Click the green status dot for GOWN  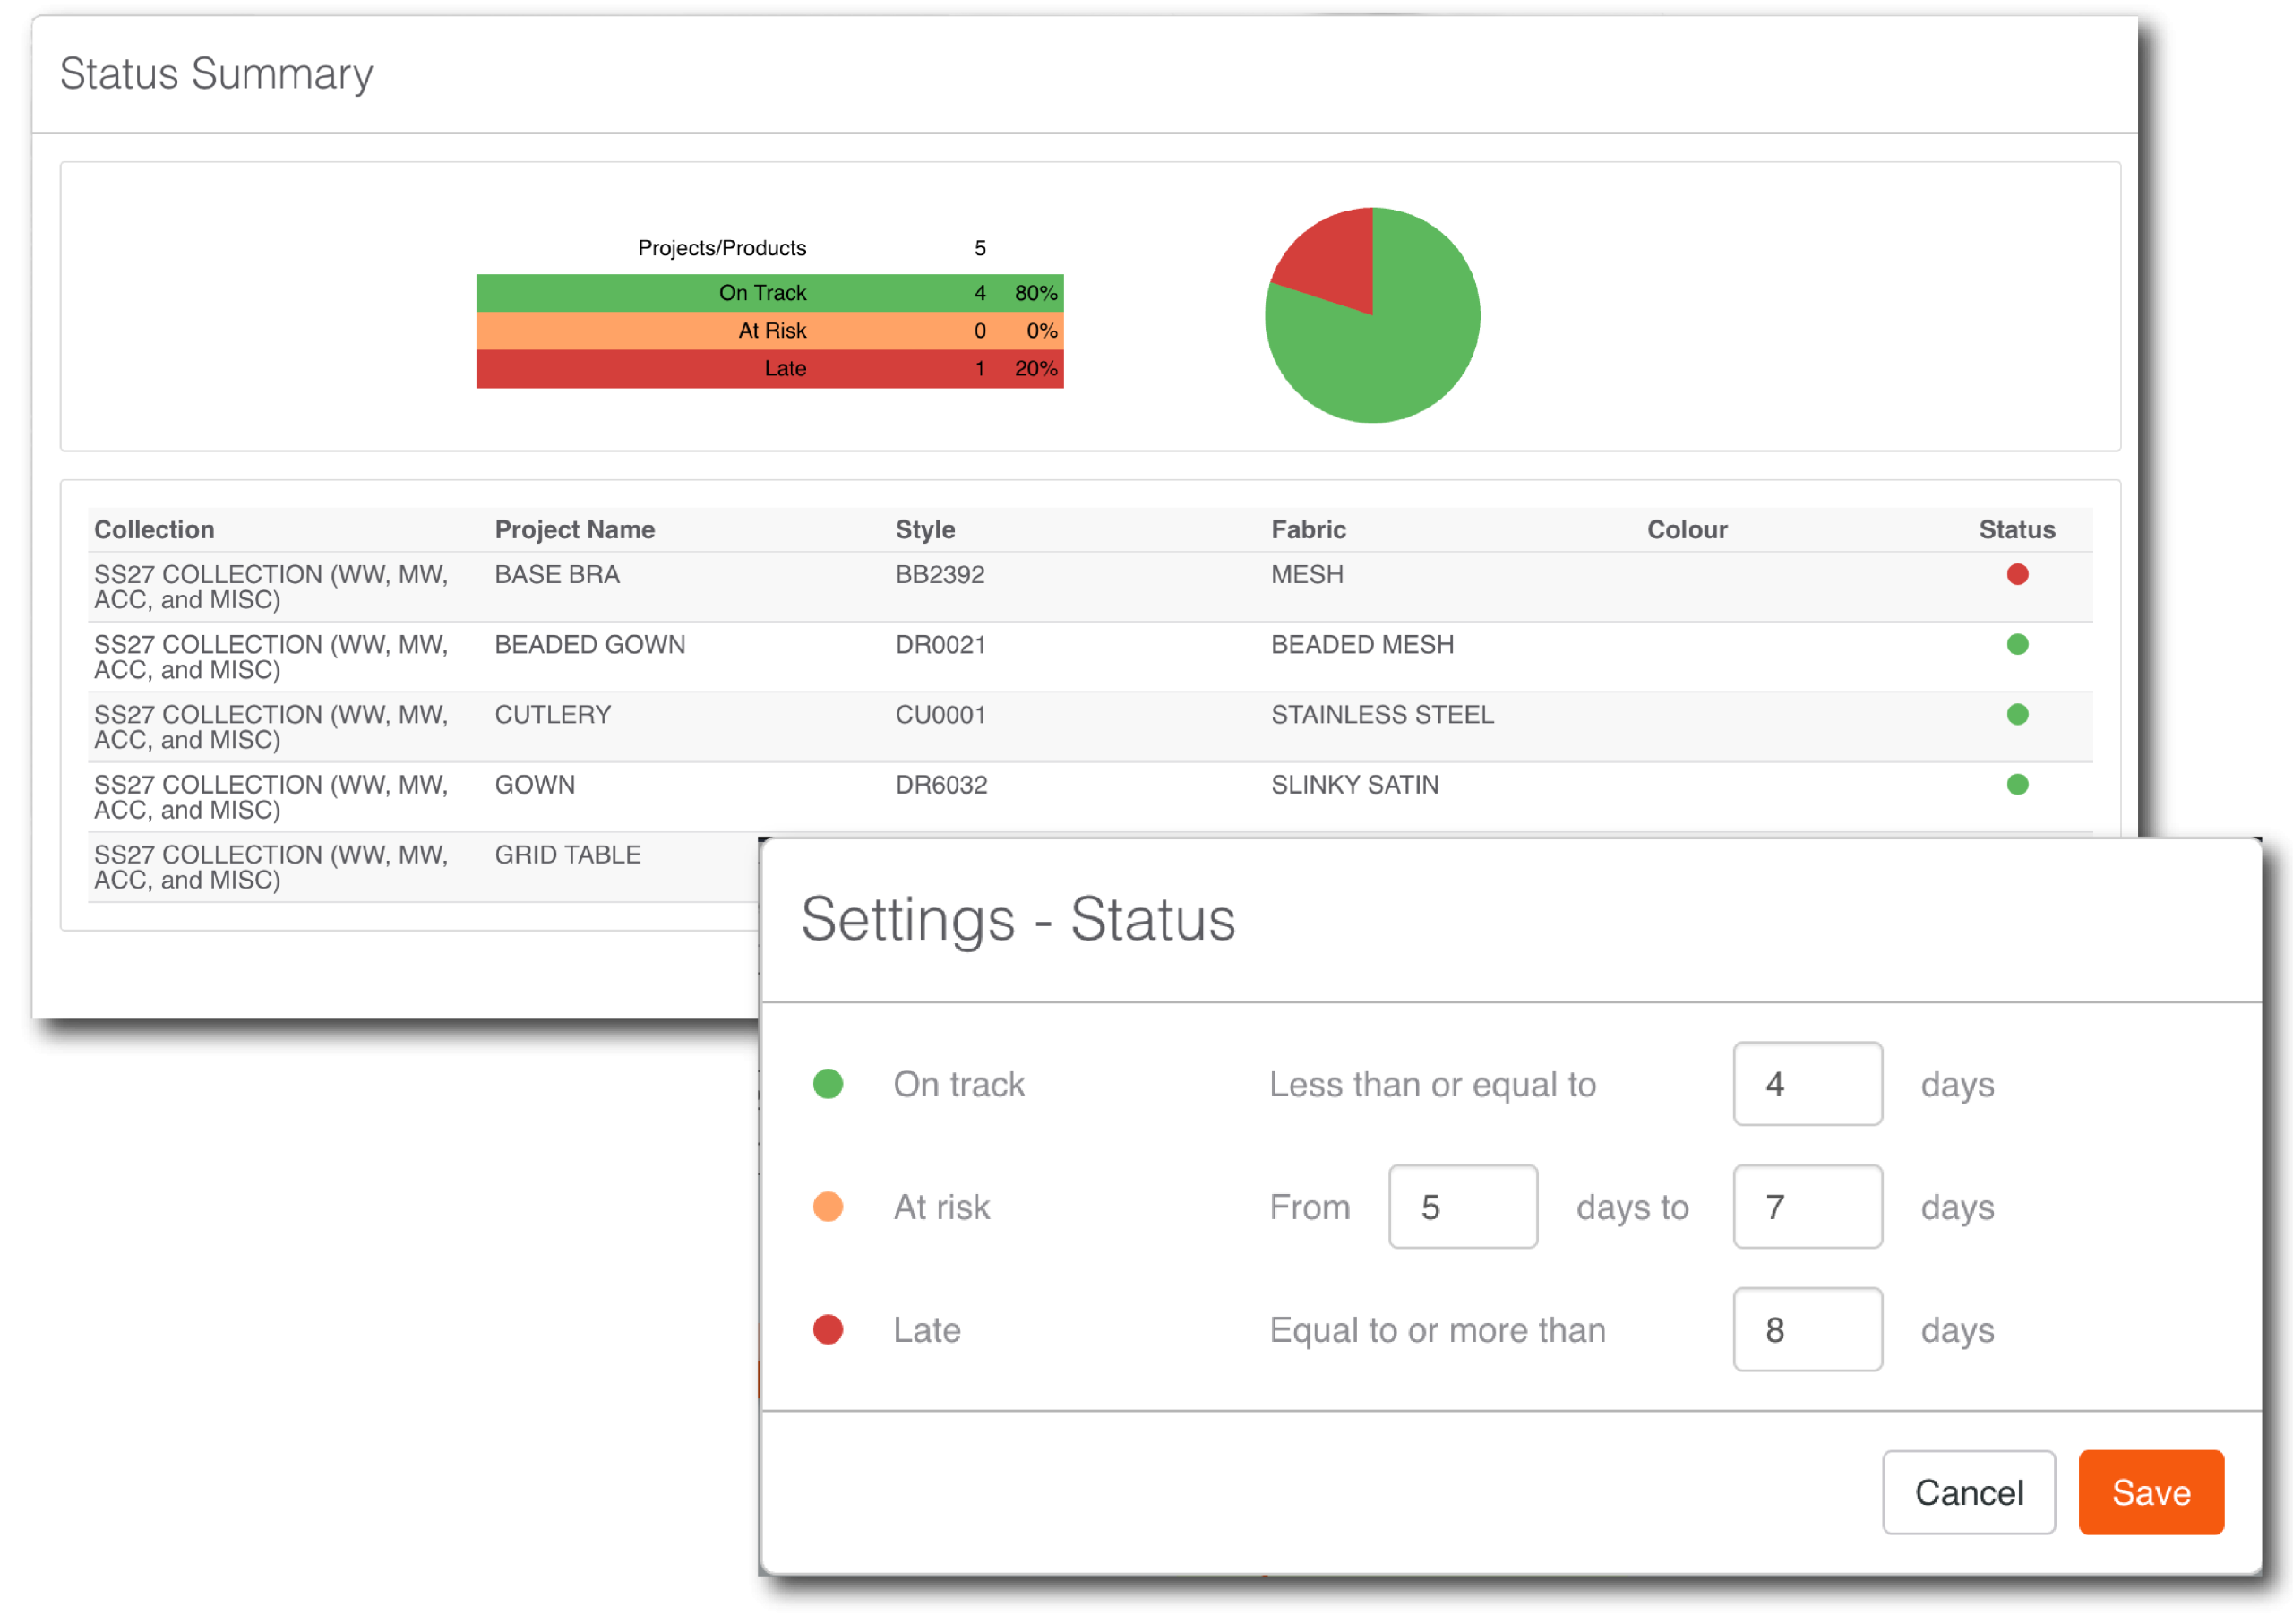(x=2017, y=784)
